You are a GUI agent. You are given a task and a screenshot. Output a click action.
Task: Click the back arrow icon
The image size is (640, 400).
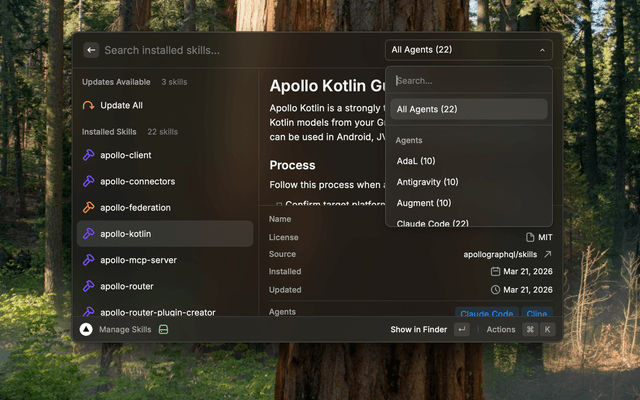coord(91,50)
